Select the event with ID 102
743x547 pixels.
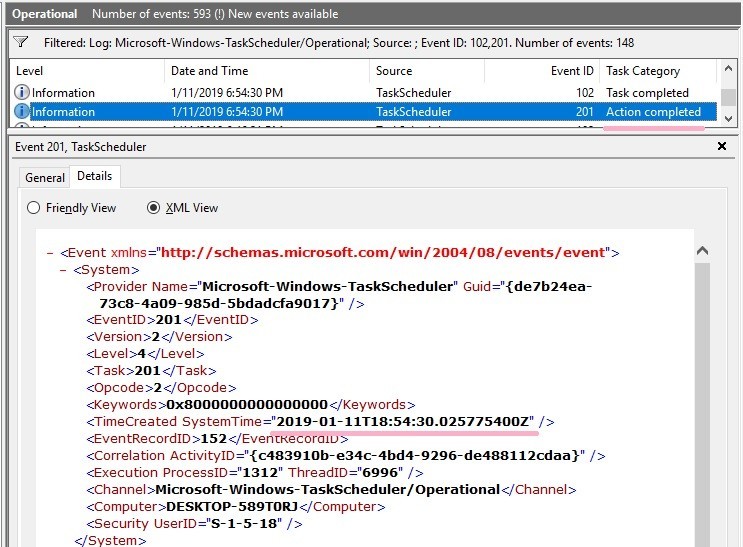click(x=363, y=92)
